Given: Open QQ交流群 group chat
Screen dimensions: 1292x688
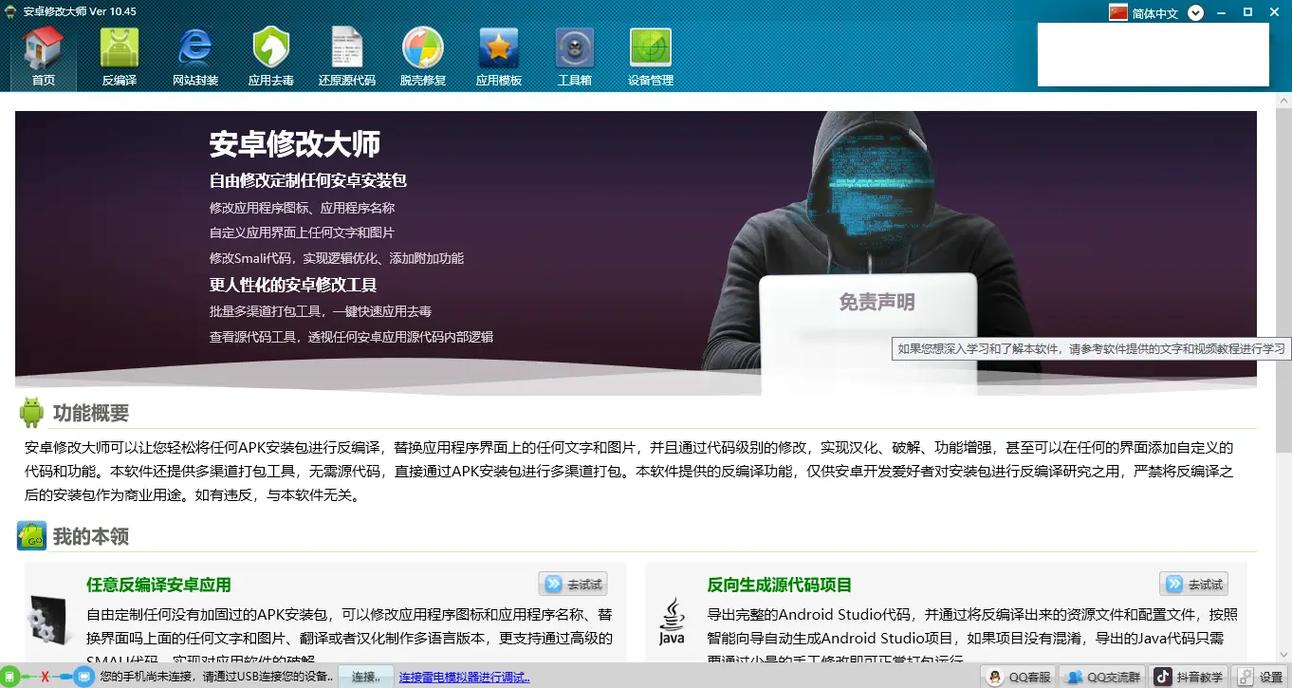Looking at the screenshot, I should pyautogui.click(x=1103, y=677).
